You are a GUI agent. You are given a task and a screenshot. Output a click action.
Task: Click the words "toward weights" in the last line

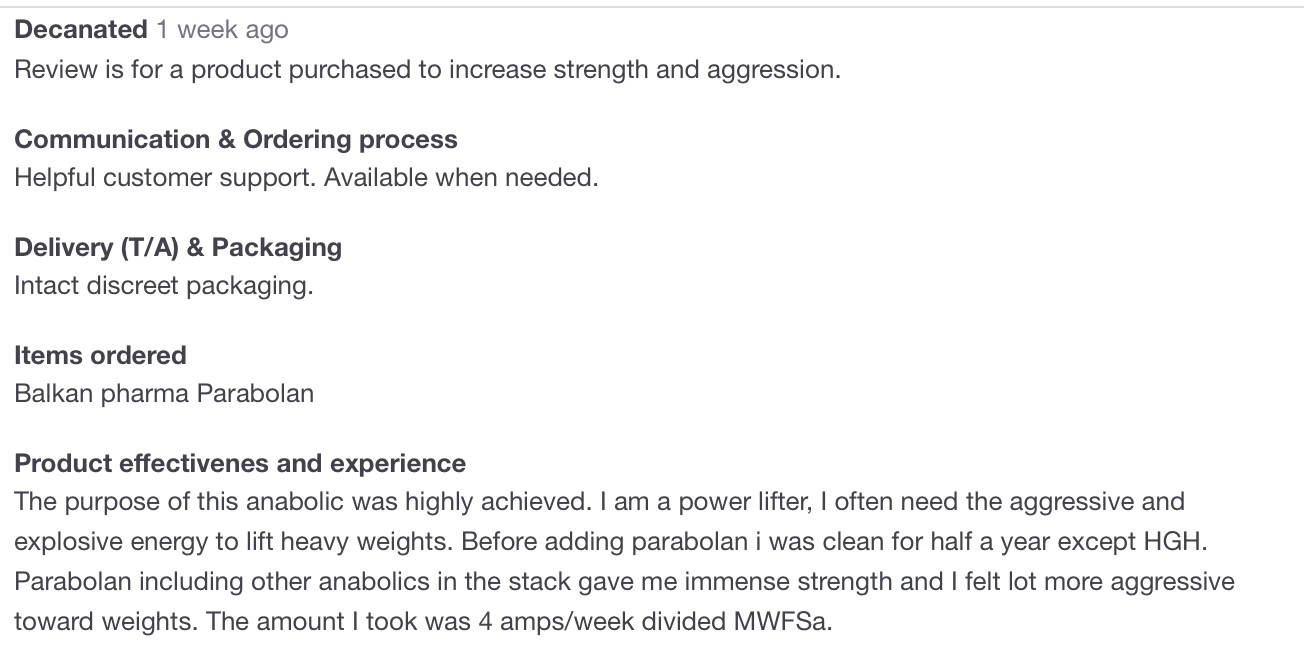[104, 621]
